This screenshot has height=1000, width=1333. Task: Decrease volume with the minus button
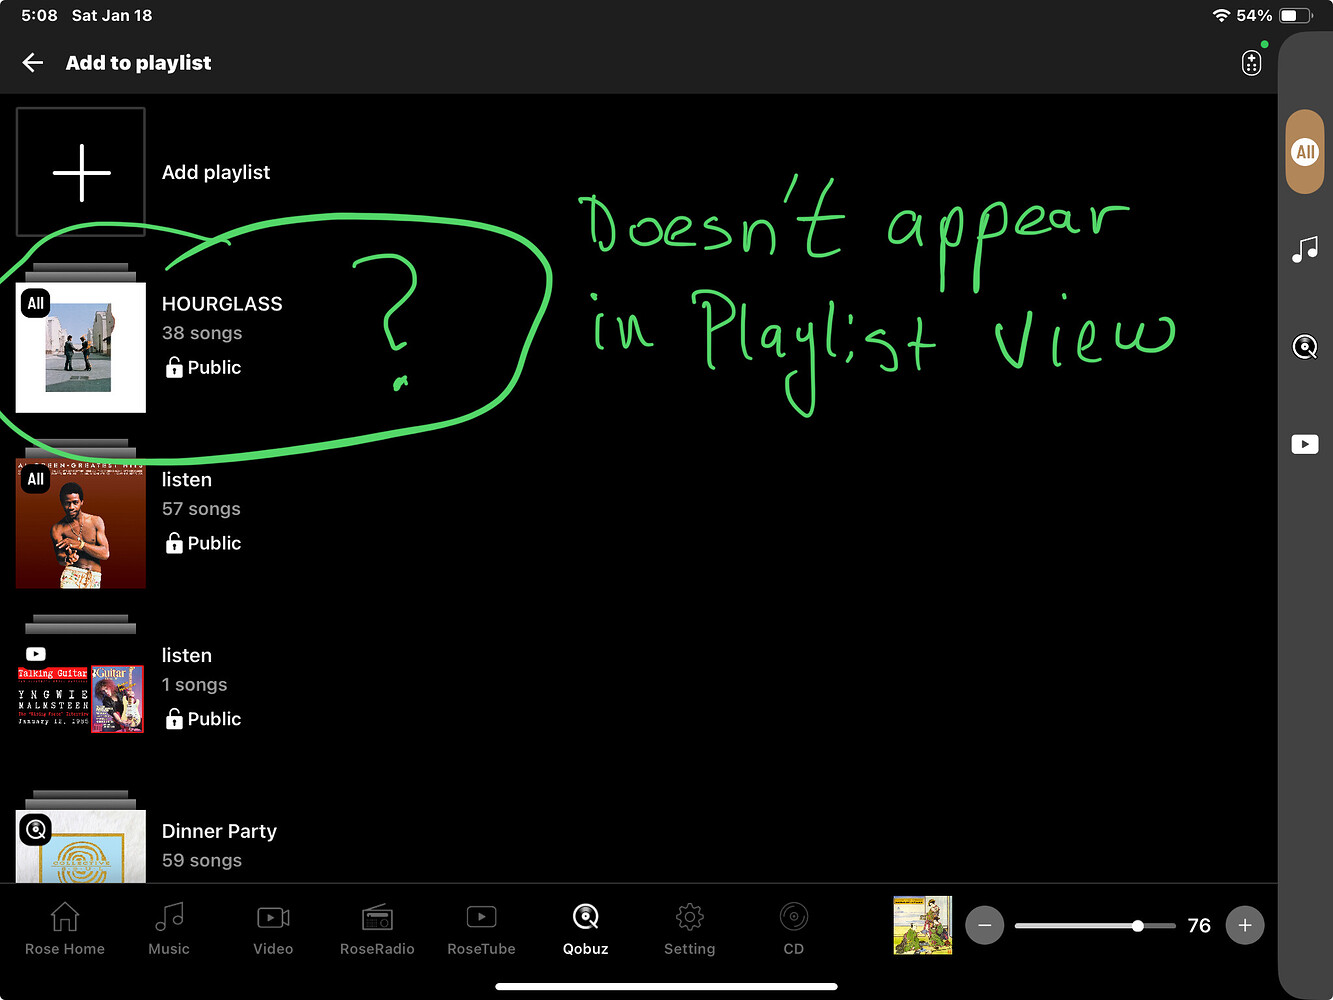tap(985, 925)
